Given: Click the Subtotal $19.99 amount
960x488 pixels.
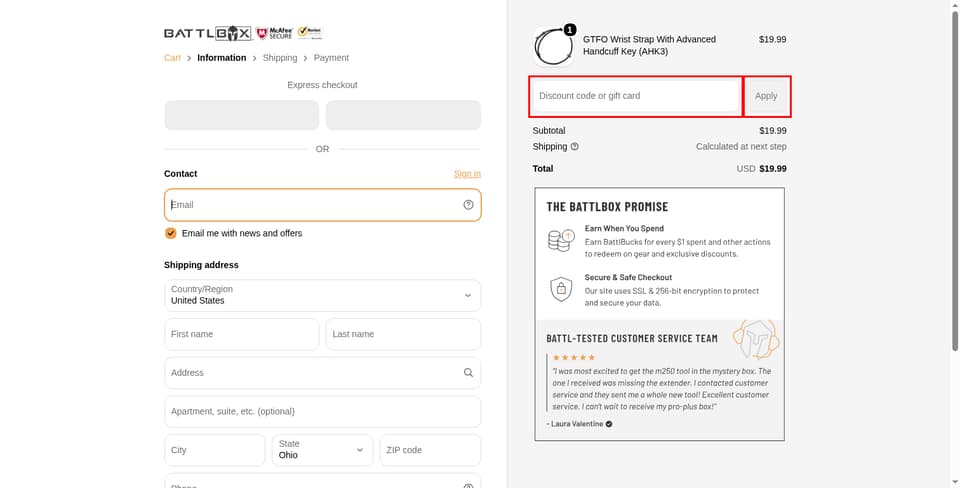Looking at the screenshot, I should [773, 130].
